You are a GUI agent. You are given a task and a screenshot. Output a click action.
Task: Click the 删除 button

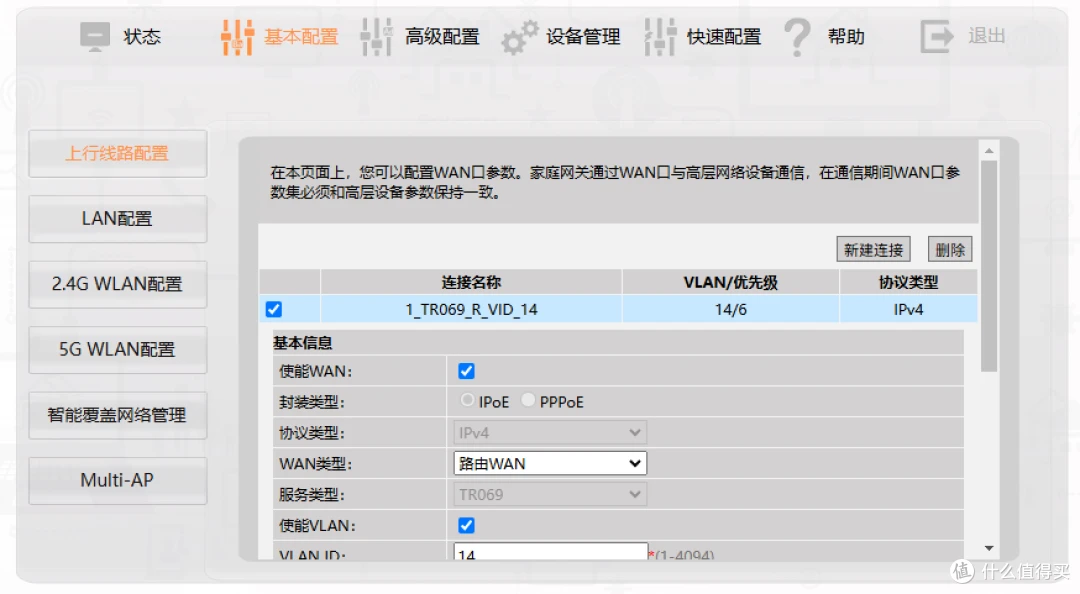(x=950, y=249)
